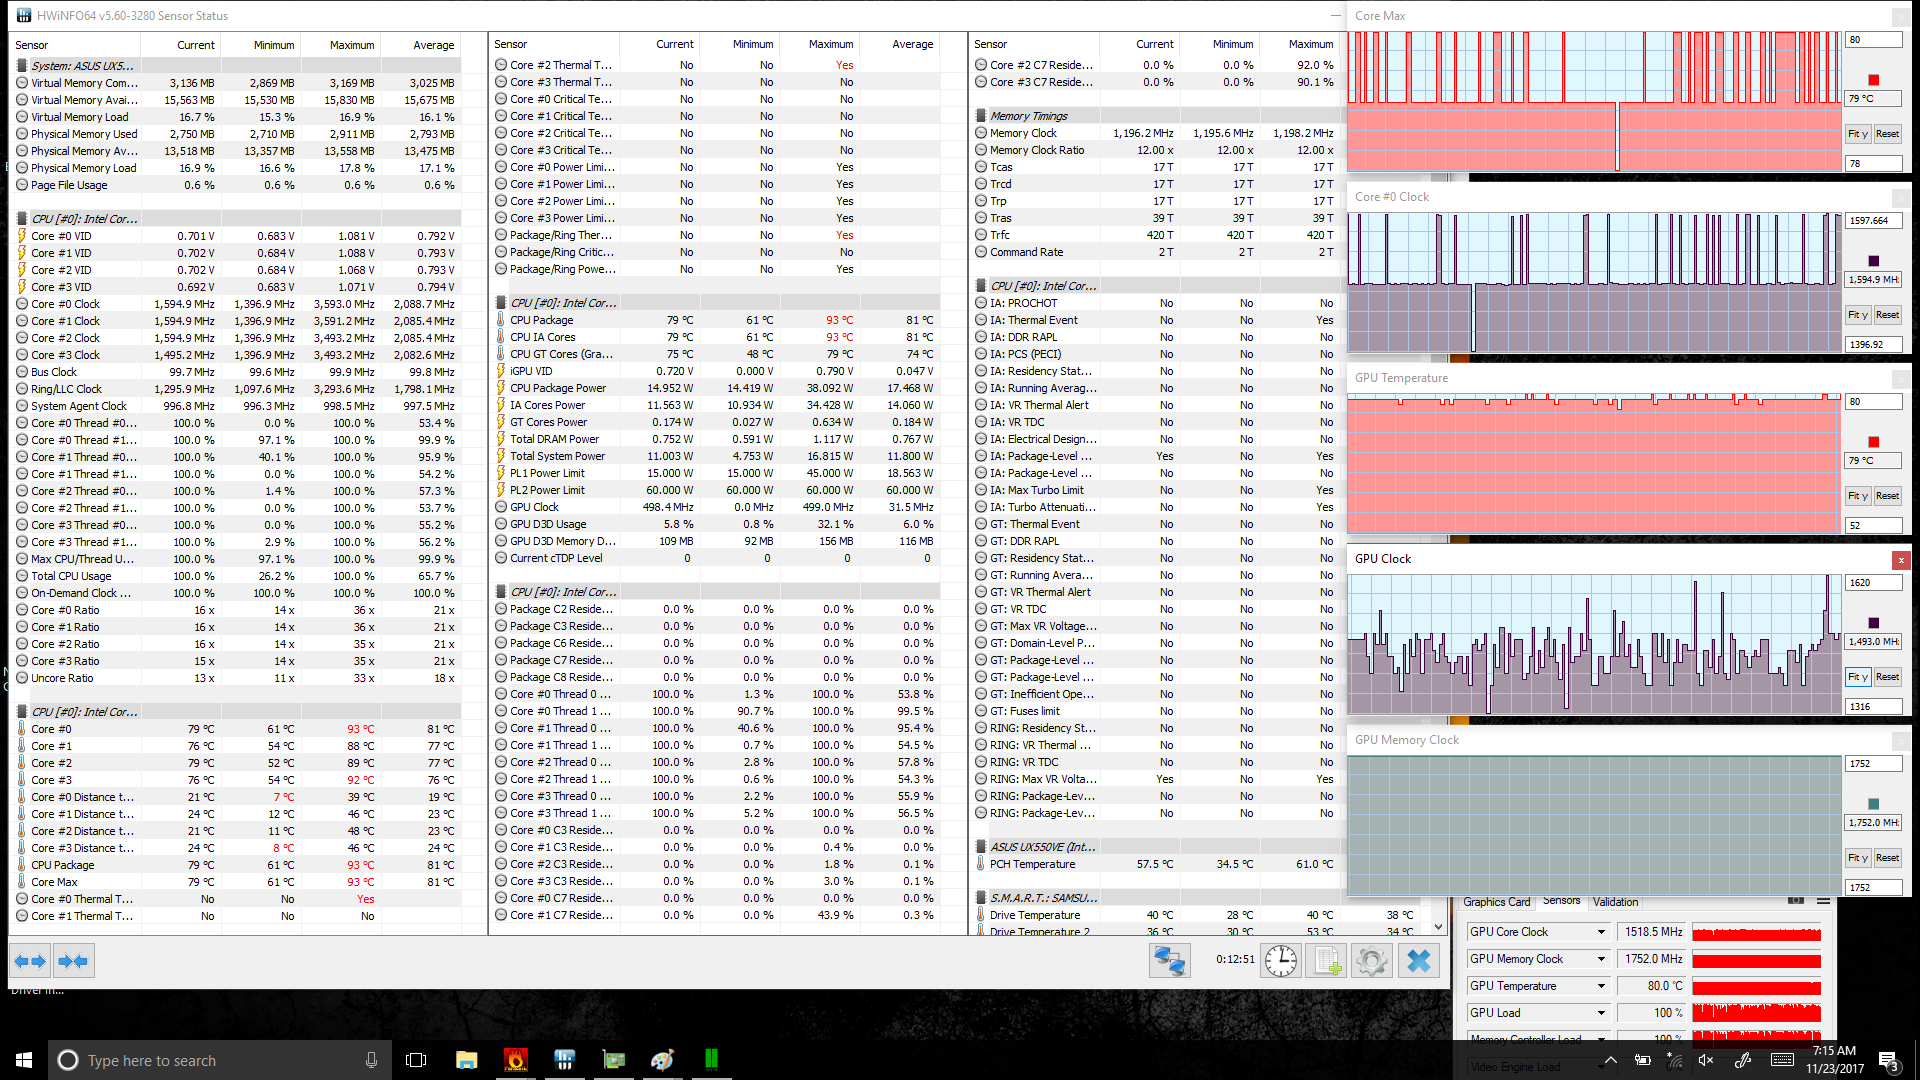
Task: Switch to Validation tab
Action: point(1615,902)
